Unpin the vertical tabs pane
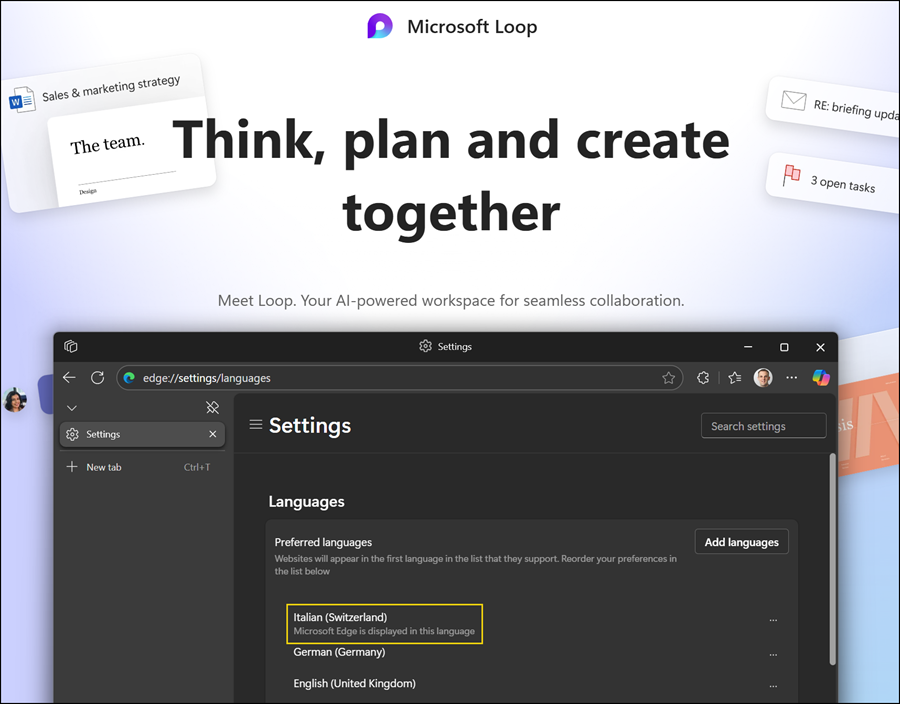Viewport: 900px width, 704px height. point(212,408)
